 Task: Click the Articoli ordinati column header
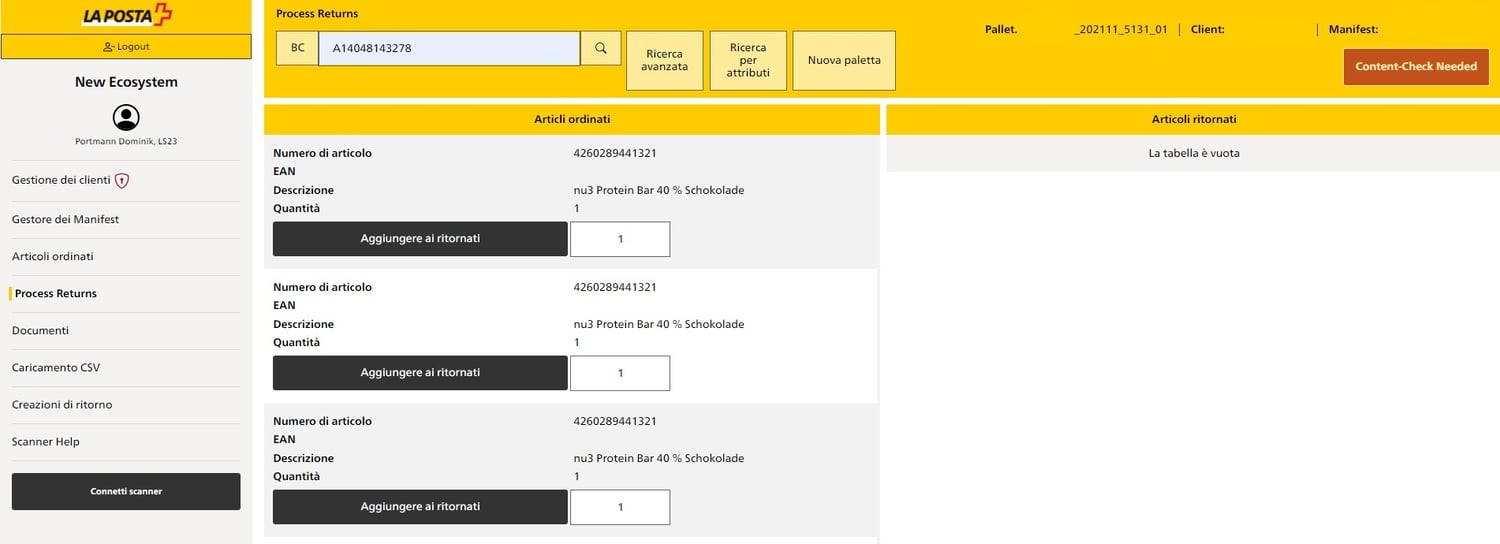click(x=572, y=120)
